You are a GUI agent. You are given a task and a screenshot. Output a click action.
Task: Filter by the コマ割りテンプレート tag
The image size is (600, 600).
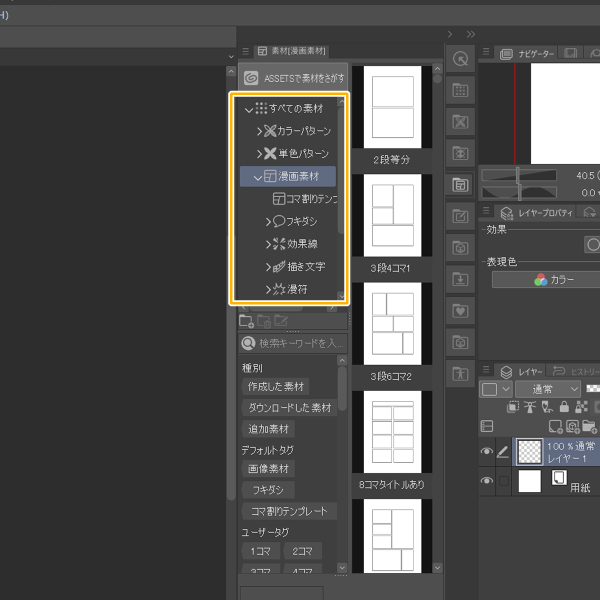[290, 511]
